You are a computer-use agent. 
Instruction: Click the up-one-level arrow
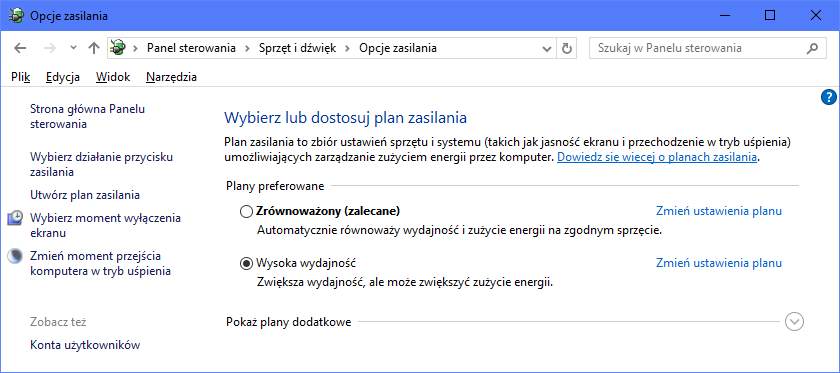[94, 48]
